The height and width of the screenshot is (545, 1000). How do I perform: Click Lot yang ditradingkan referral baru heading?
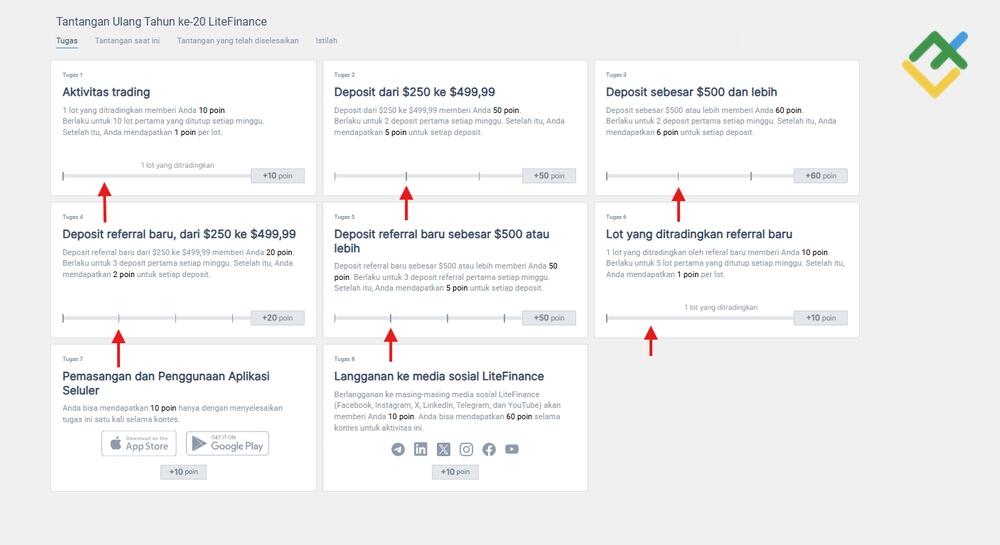[x=699, y=235]
